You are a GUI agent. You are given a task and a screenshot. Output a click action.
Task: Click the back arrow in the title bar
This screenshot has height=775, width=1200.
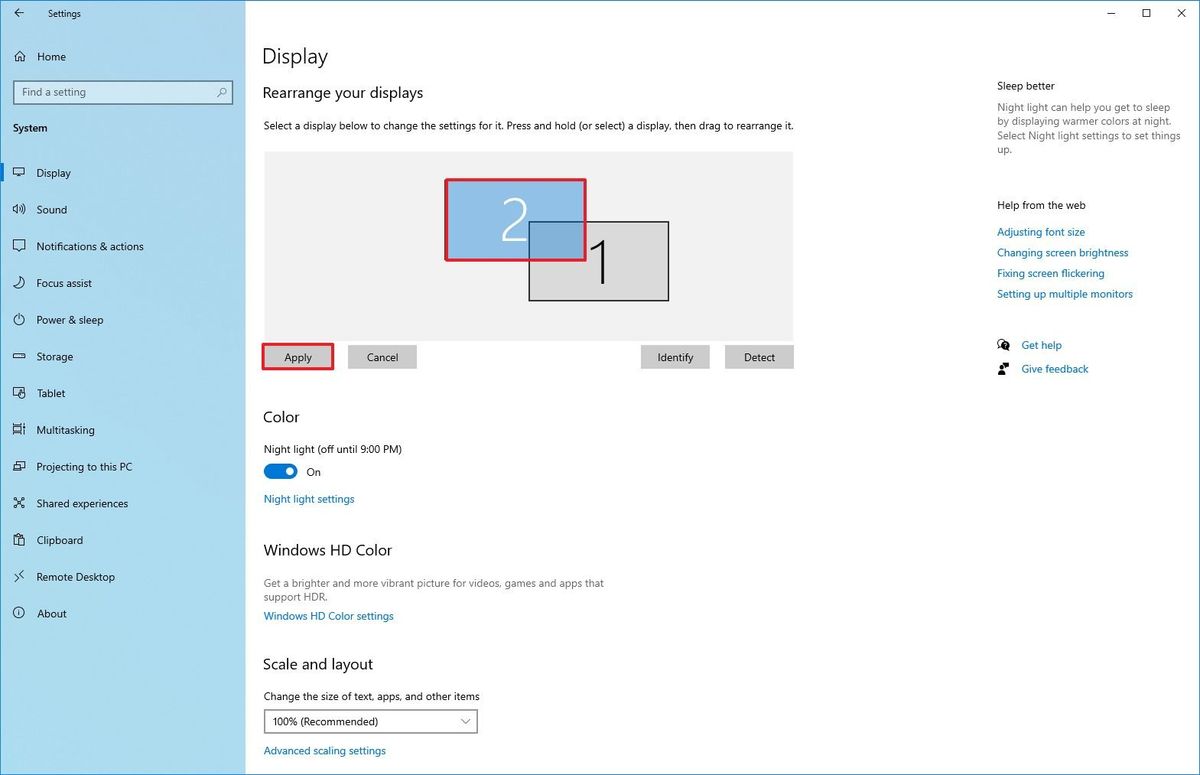[x=17, y=13]
